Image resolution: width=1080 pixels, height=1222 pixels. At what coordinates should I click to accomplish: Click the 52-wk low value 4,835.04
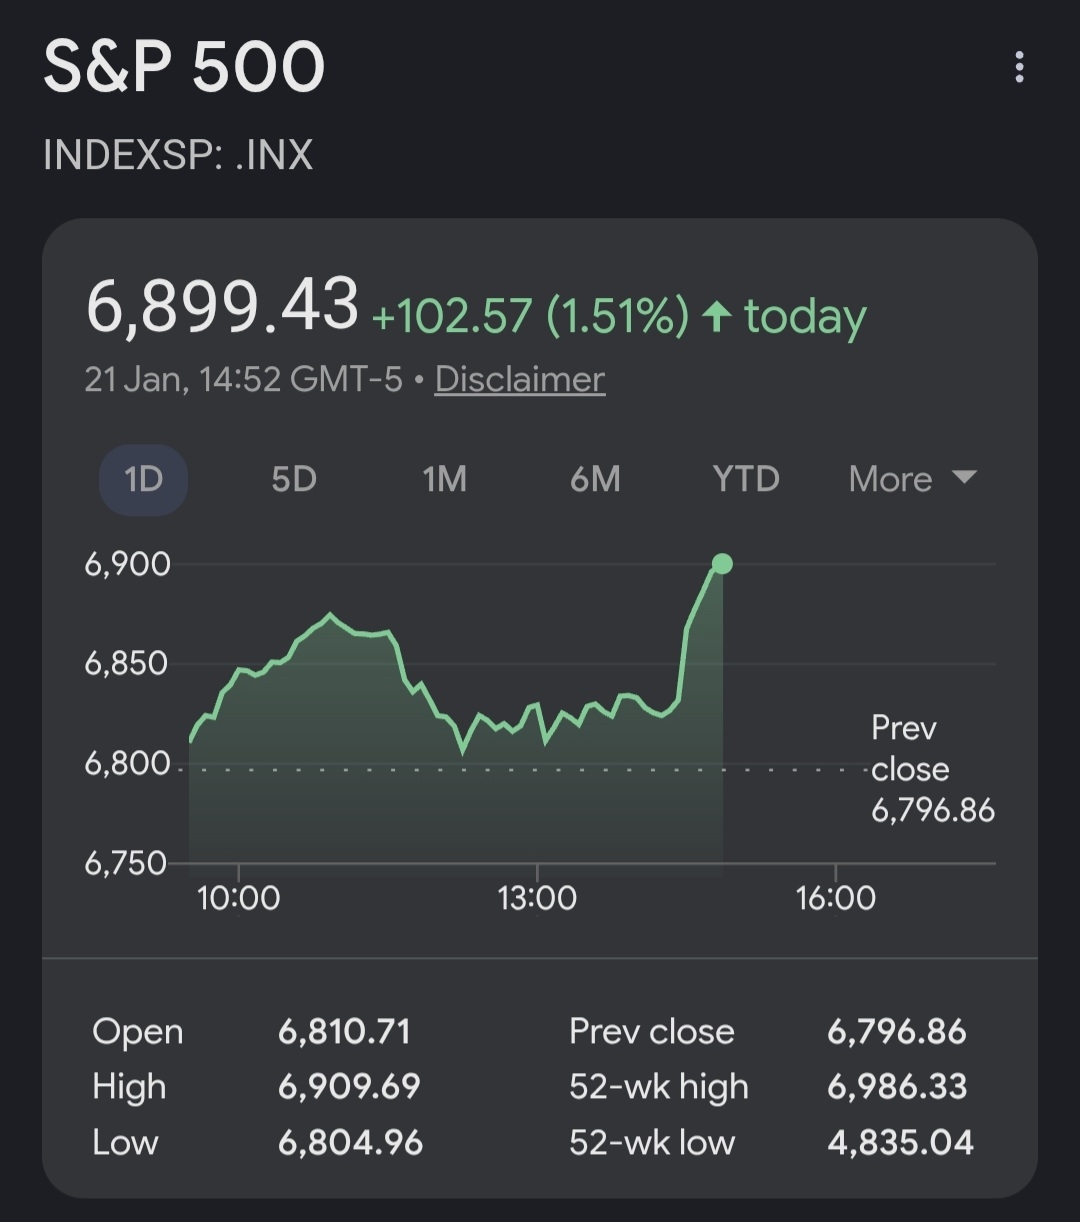(900, 1142)
